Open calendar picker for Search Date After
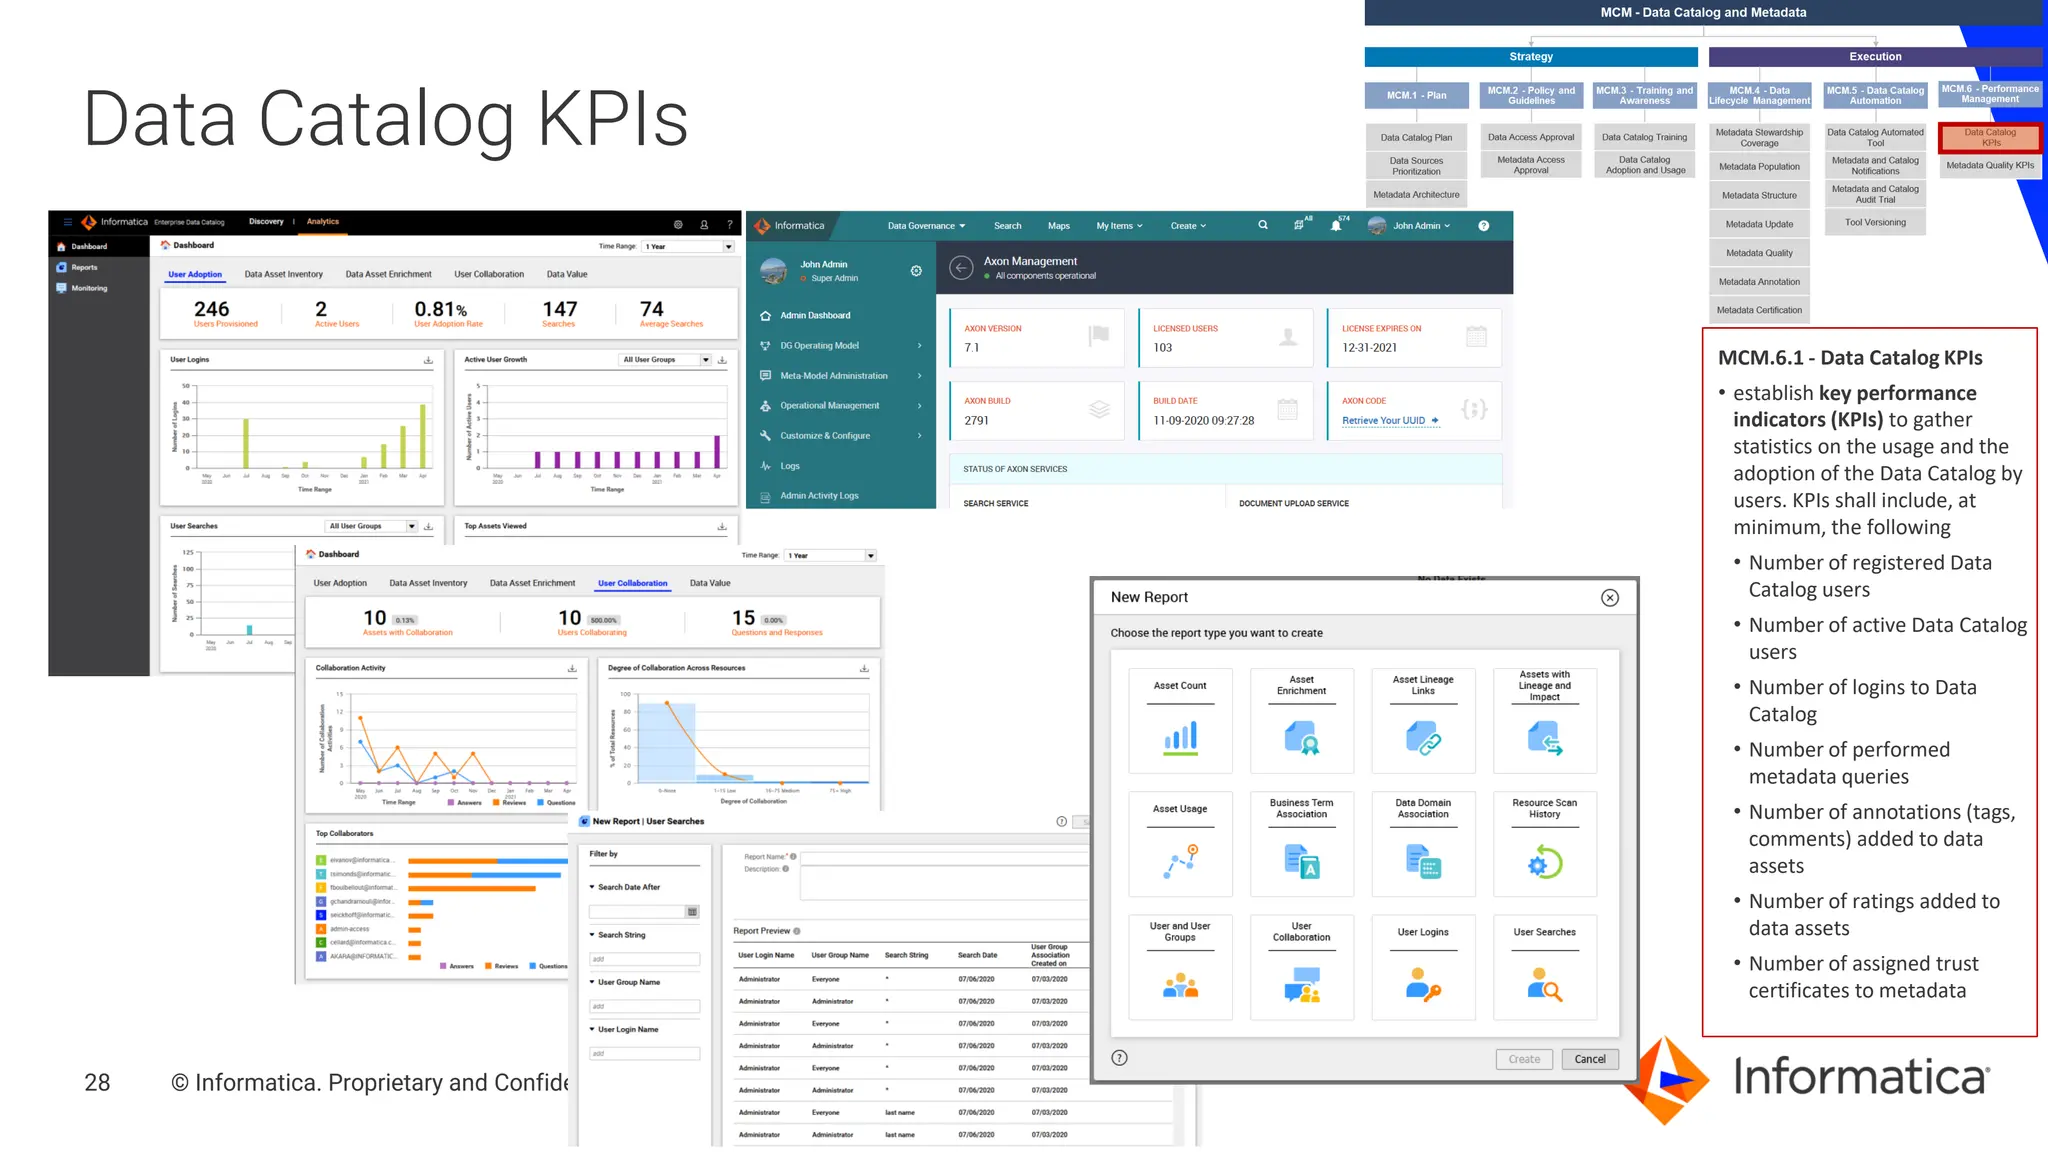The height and width of the screenshot is (1152, 2048). 692,912
